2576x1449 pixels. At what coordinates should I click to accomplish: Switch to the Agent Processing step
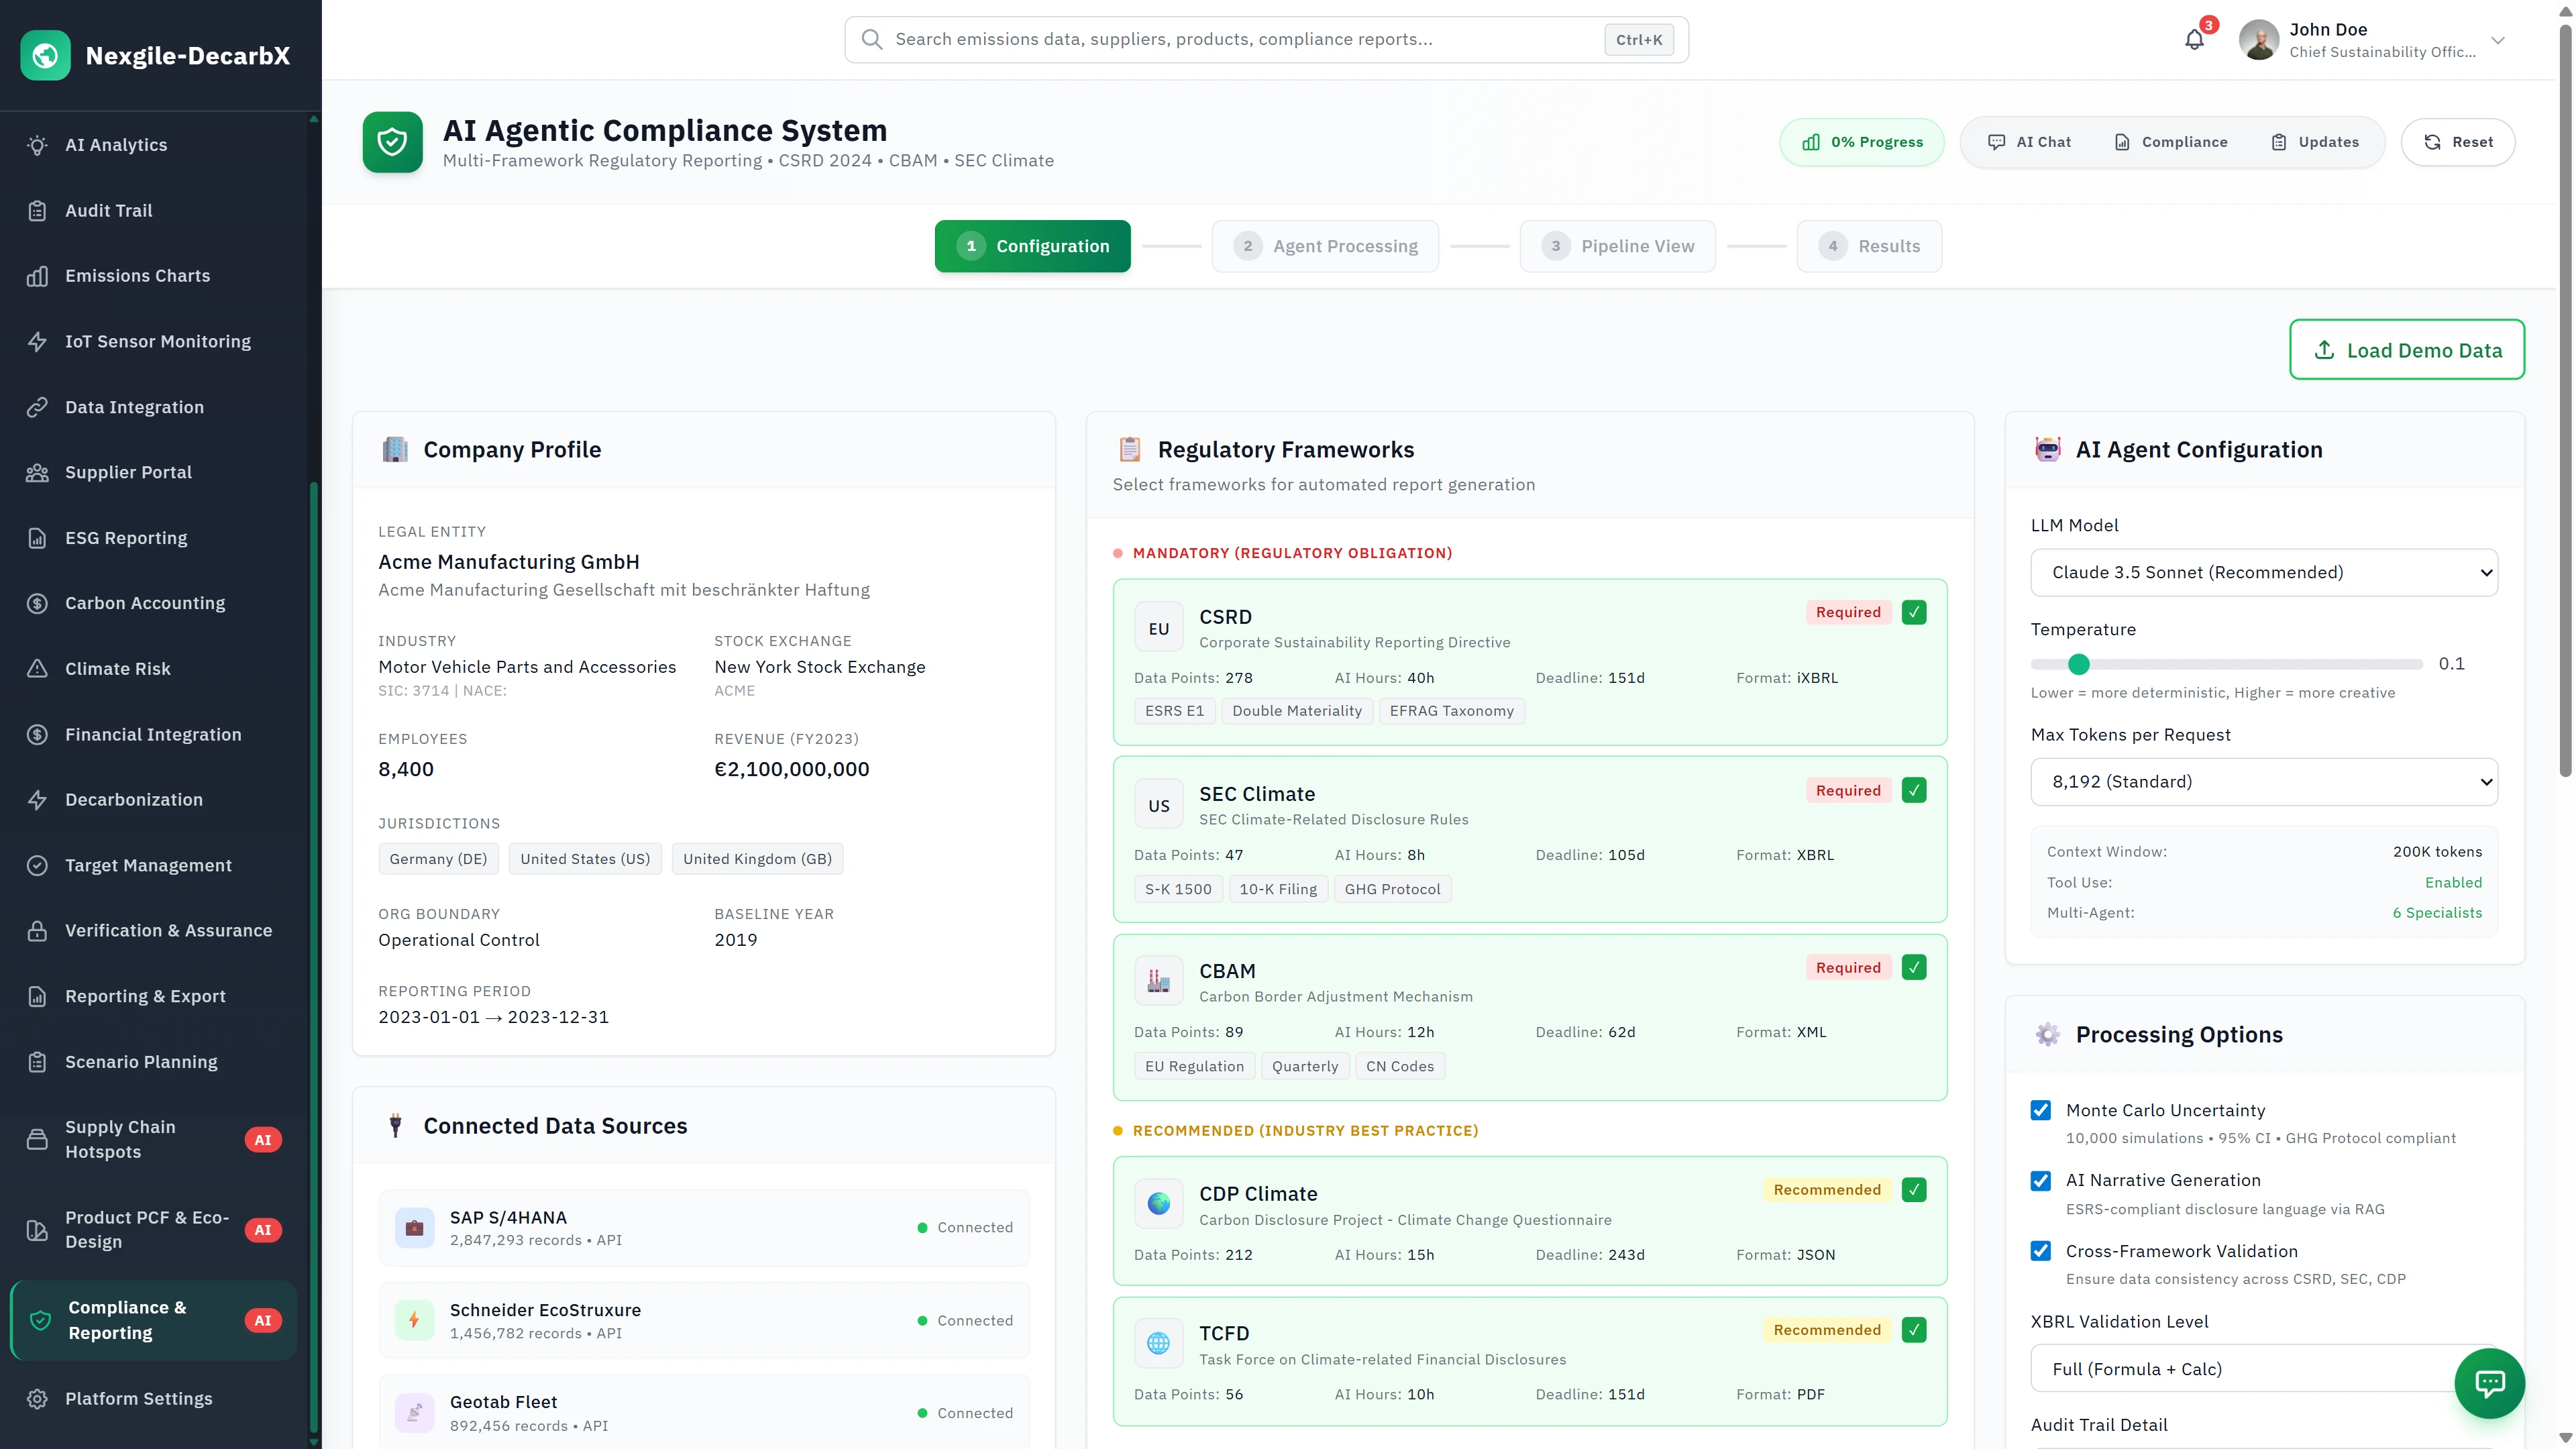[1325, 246]
